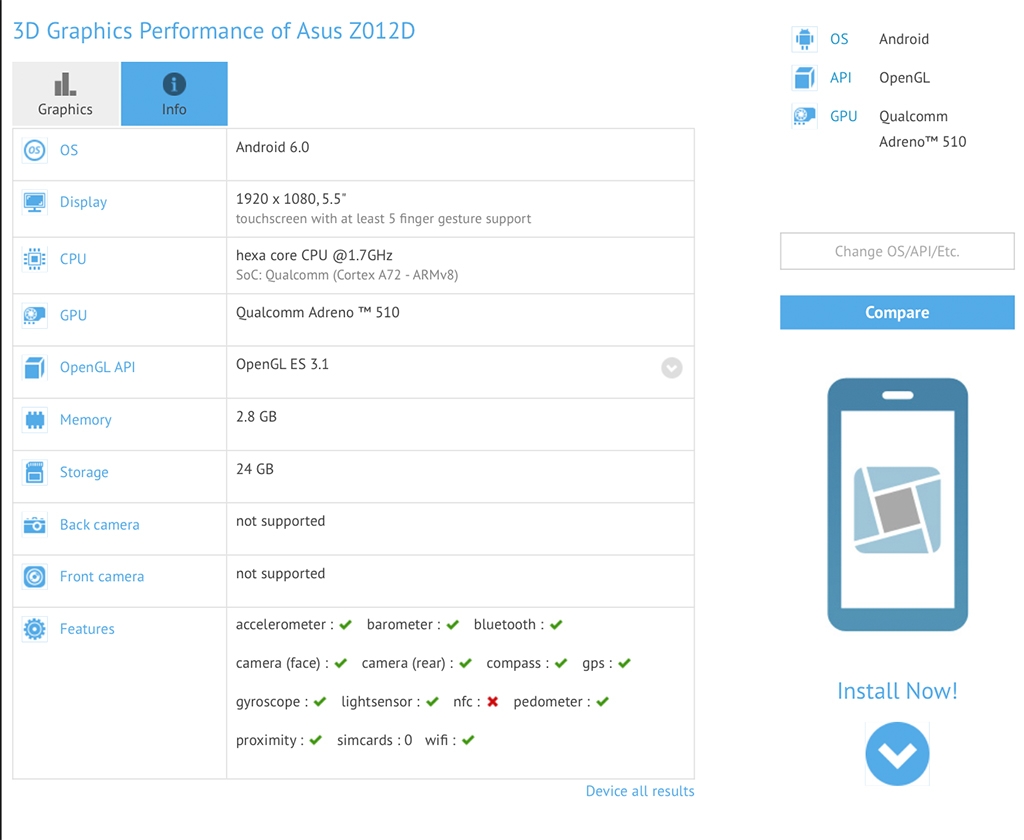Image resolution: width=1024 pixels, height=840 pixels.
Task: Click the 24 GB storage value
Action: point(255,469)
